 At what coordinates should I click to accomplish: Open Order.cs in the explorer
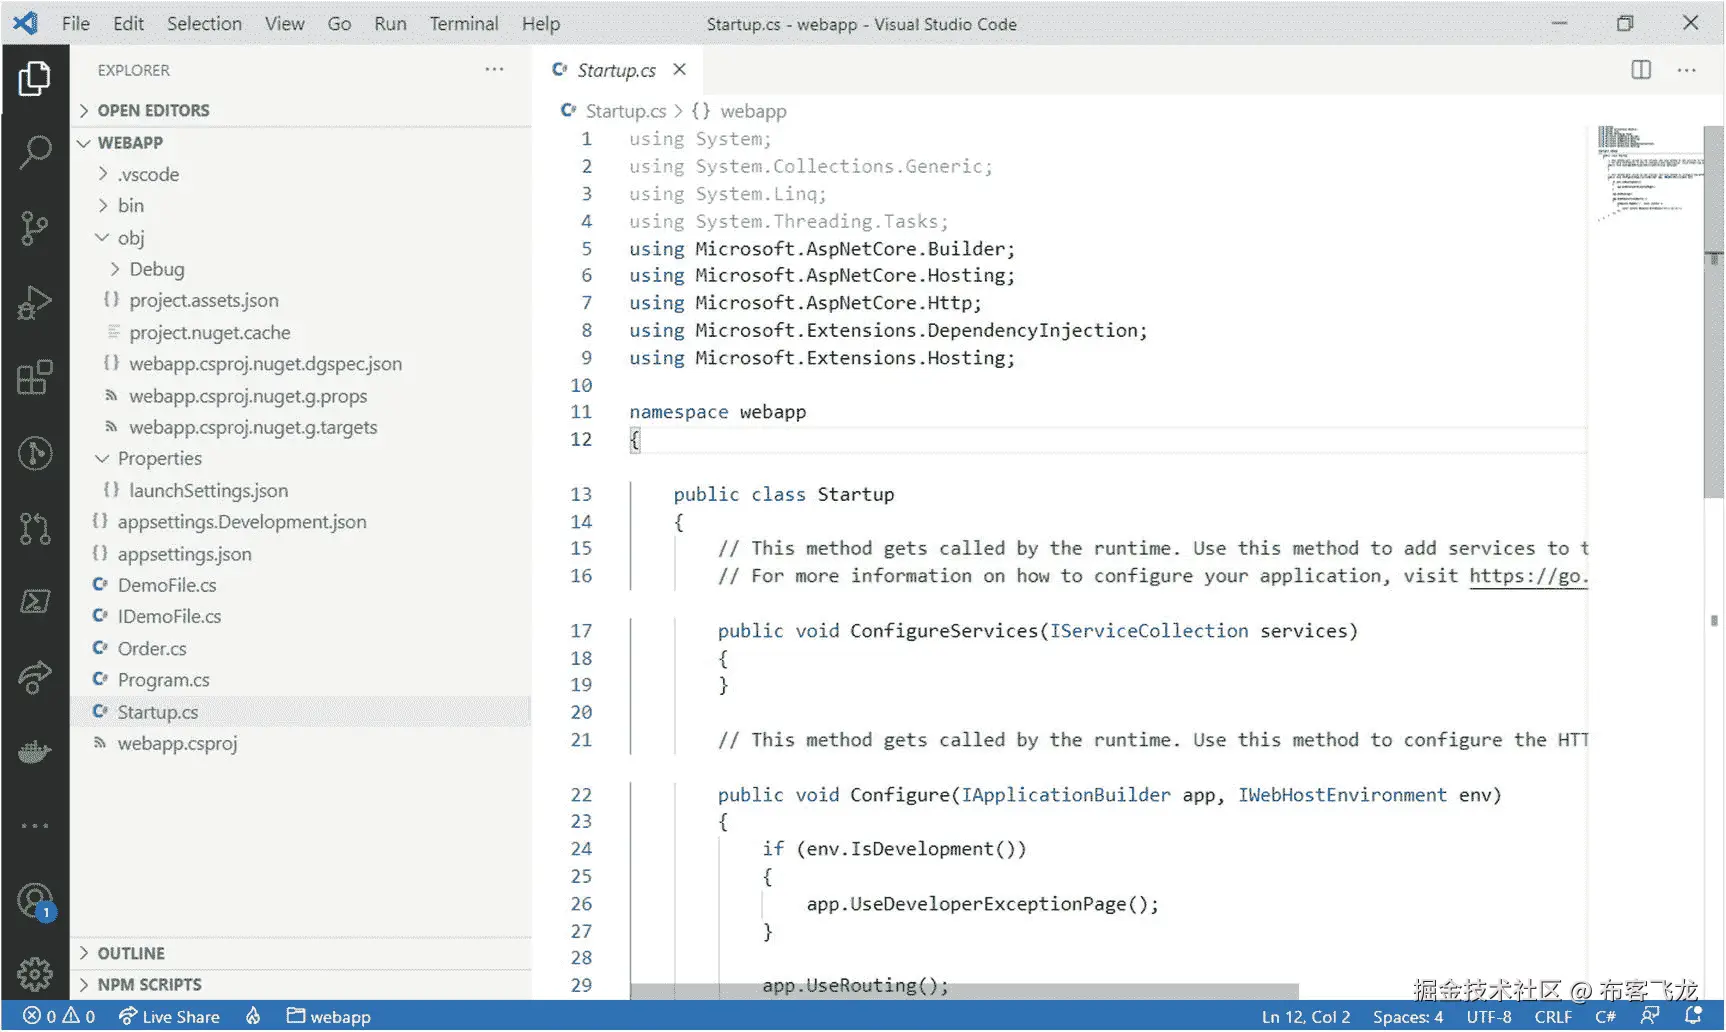click(301, 648)
